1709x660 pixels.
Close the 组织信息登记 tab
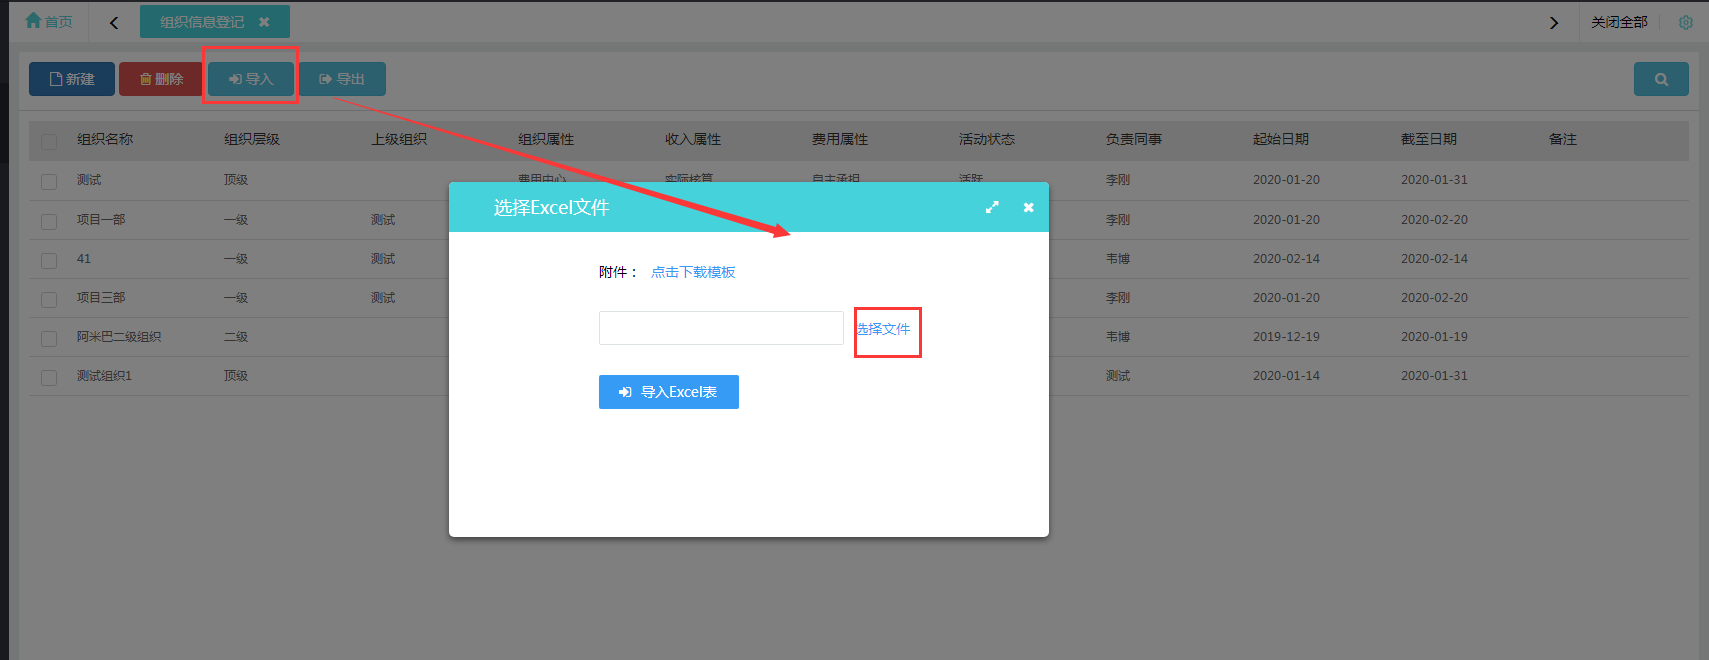point(264,22)
